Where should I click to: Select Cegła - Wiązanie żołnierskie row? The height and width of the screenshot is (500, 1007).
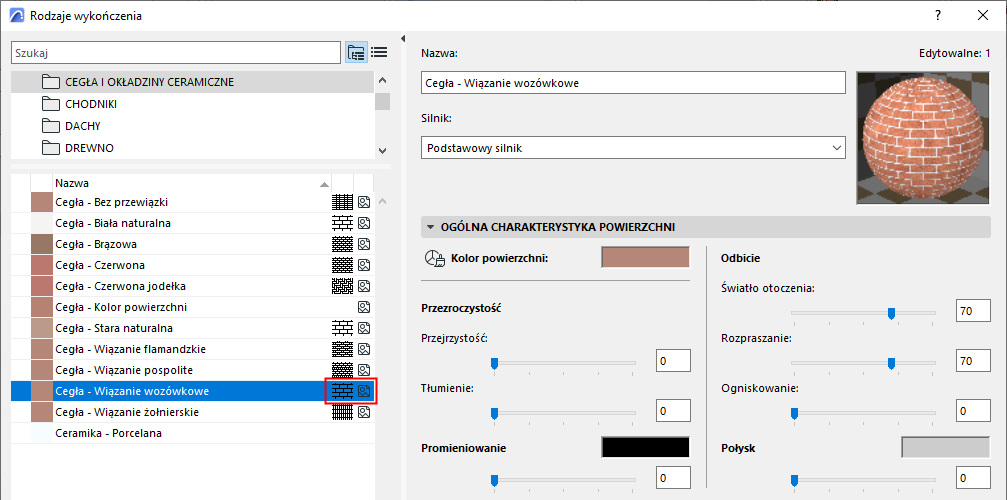click(192, 412)
